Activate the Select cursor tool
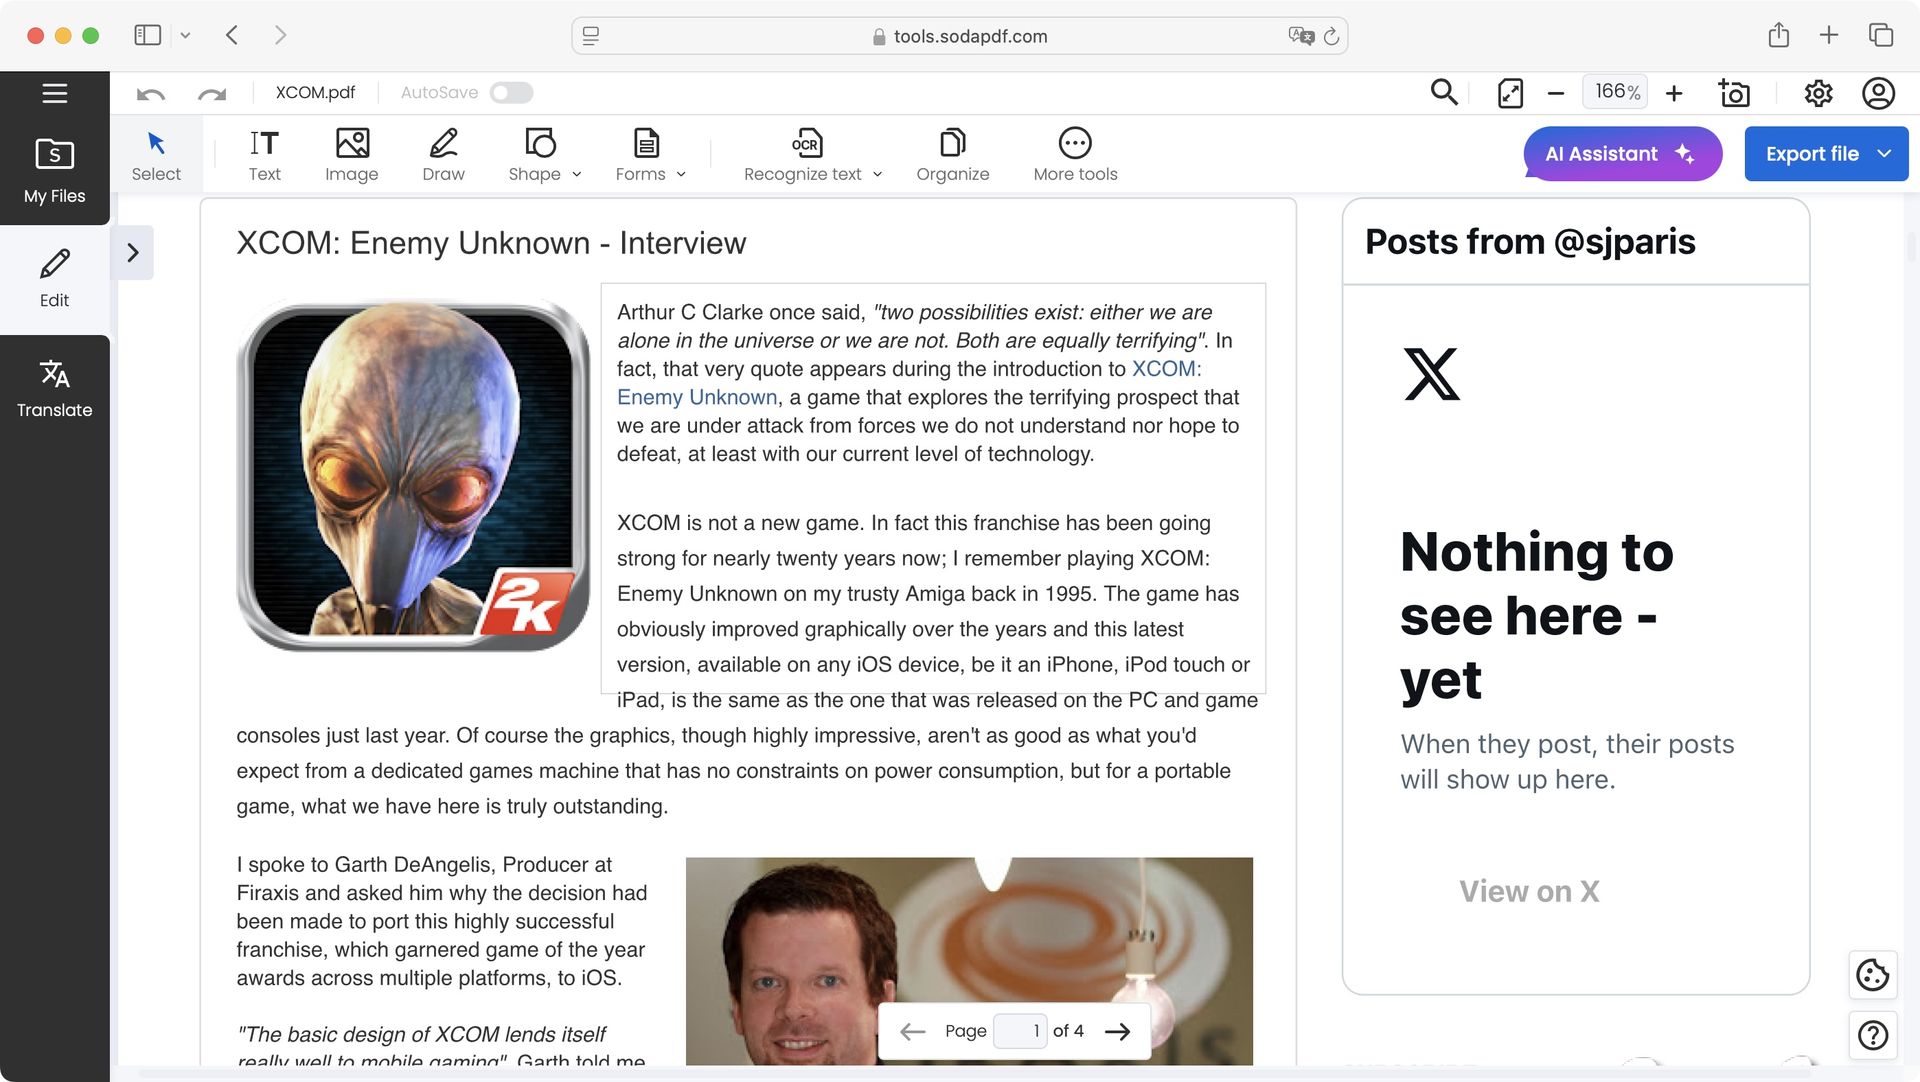1920x1082 pixels. [x=156, y=152]
